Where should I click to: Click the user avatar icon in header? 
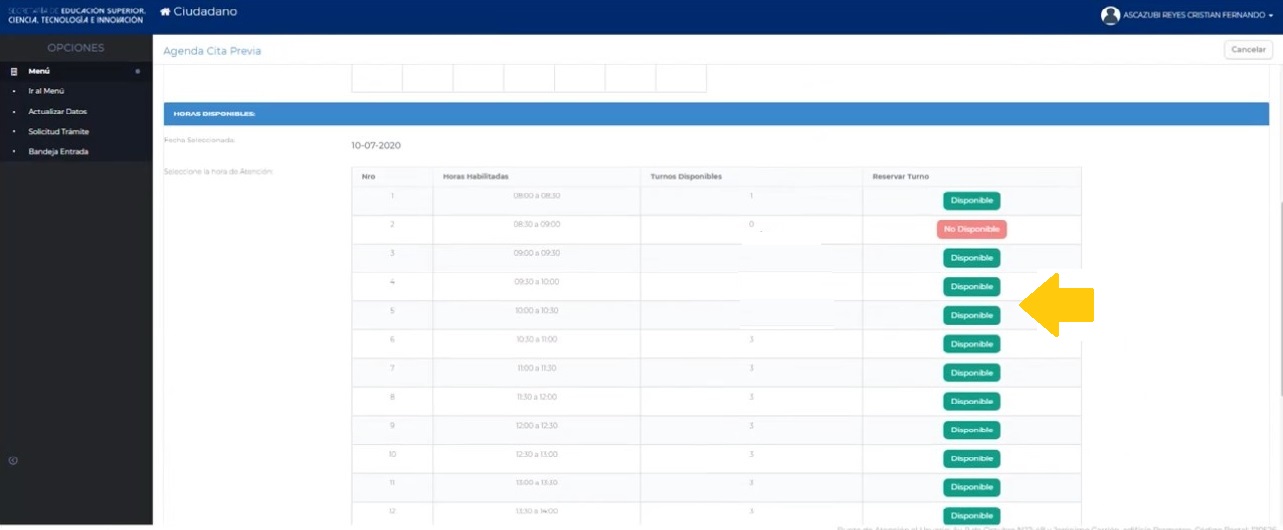tap(1110, 15)
